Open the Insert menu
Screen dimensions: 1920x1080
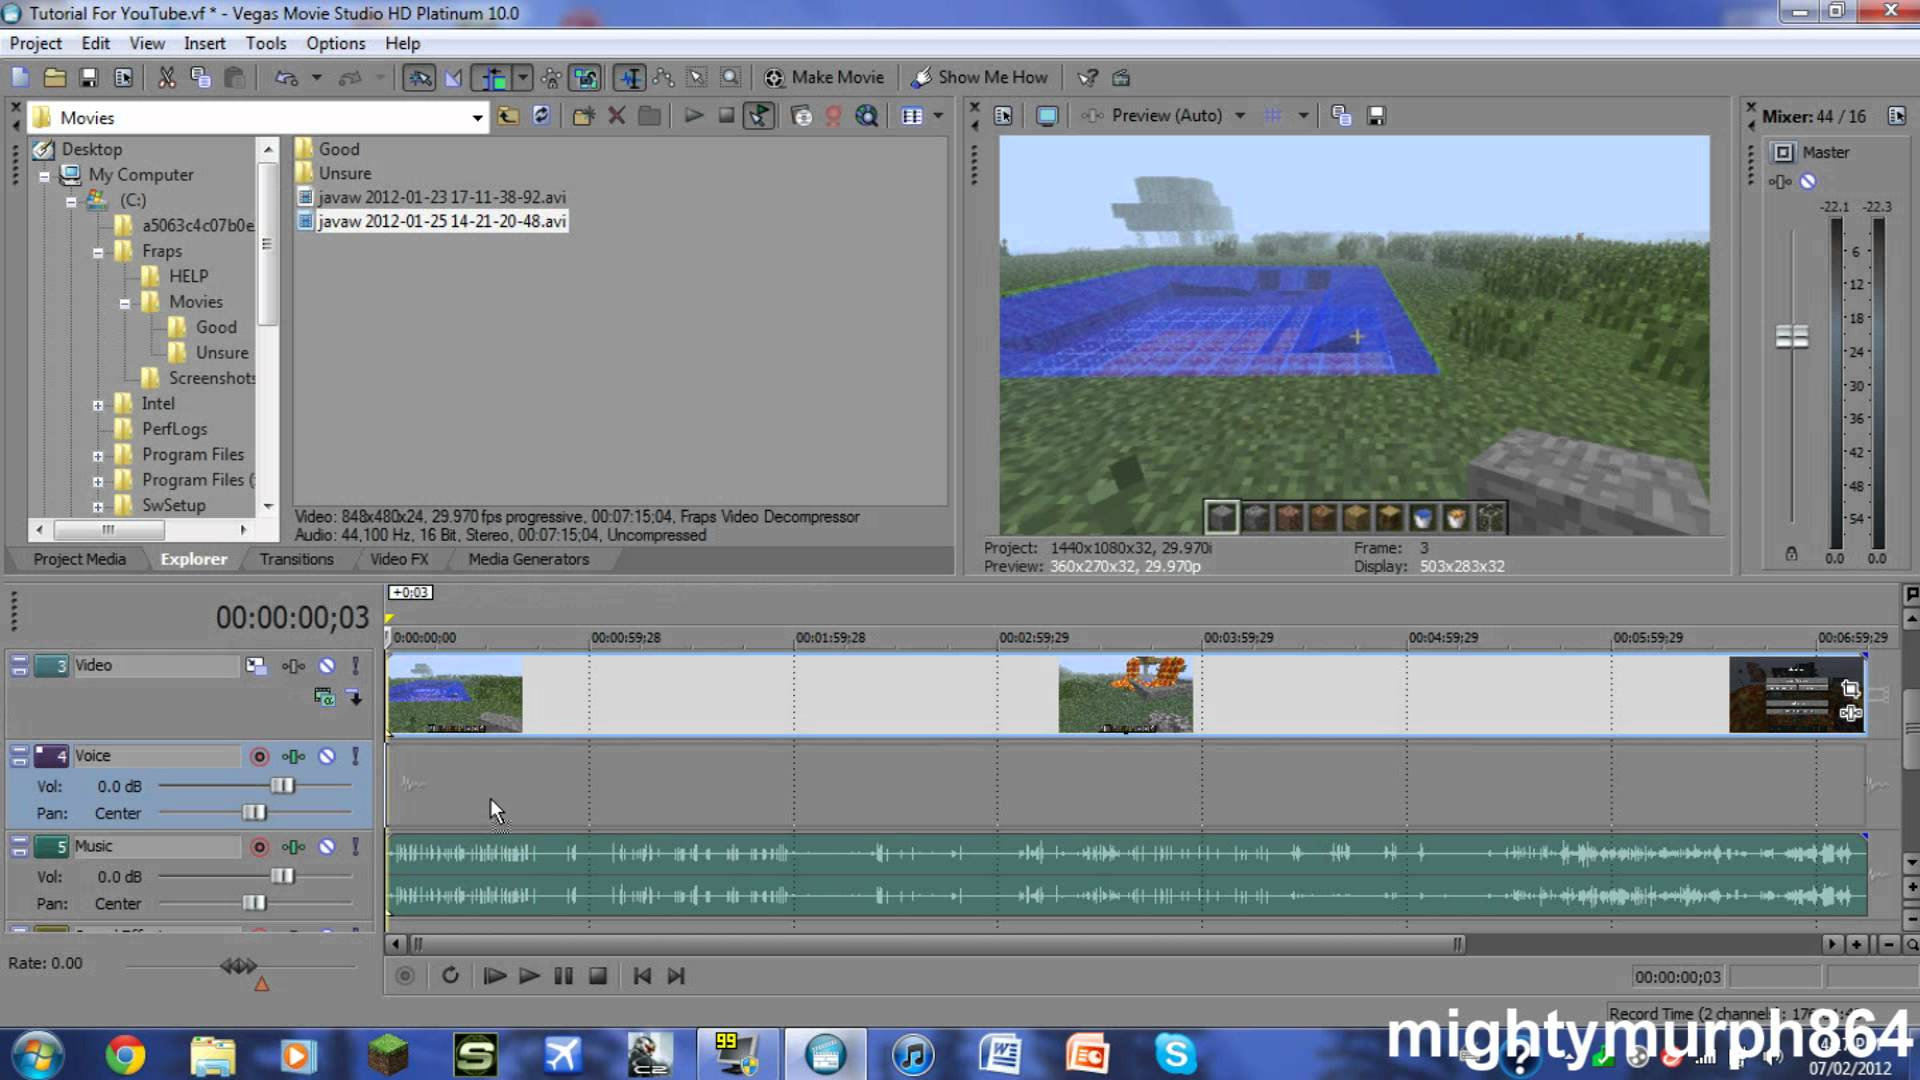(204, 43)
